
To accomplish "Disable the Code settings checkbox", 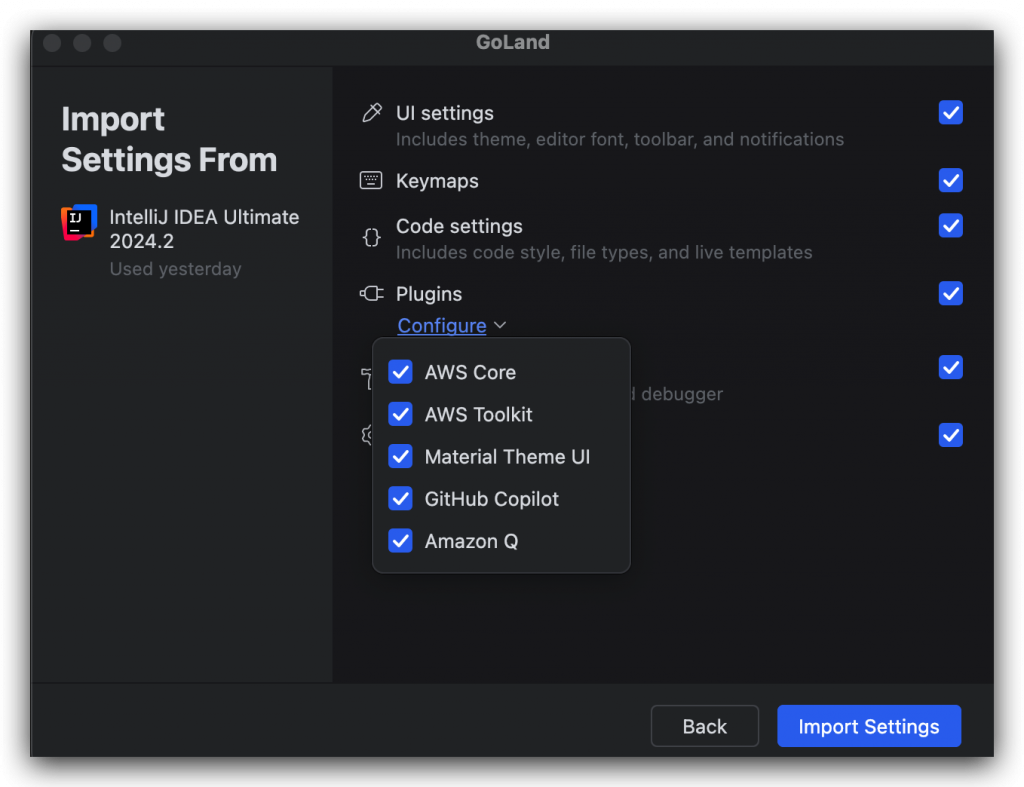I will click(951, 226).
